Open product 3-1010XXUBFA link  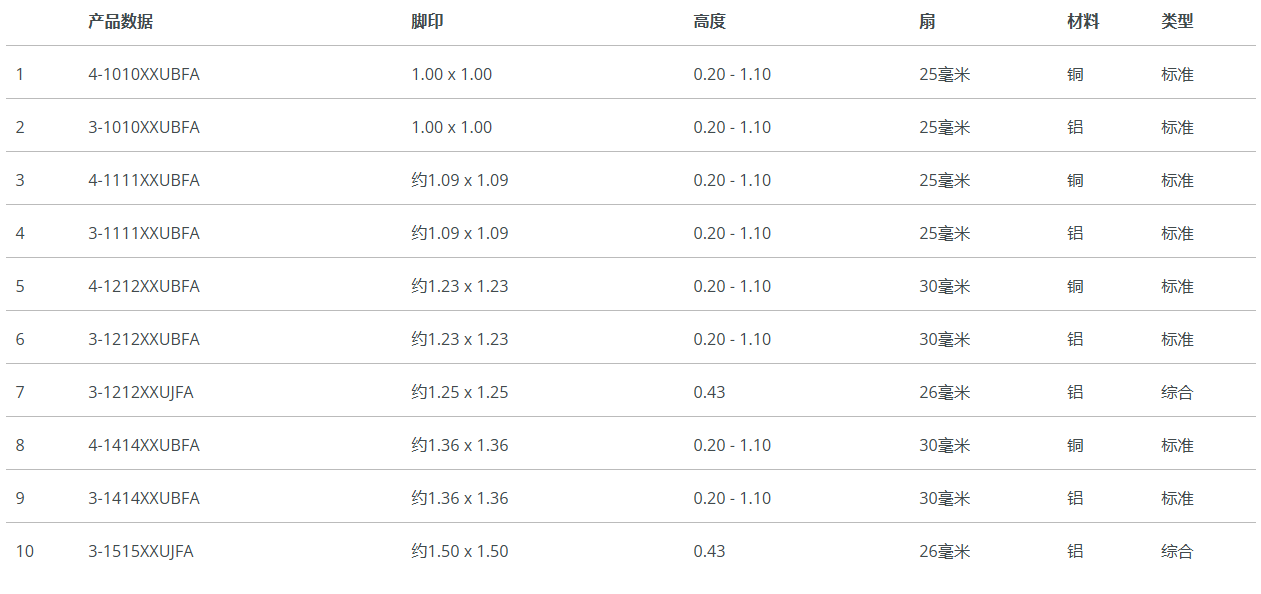pos(144,127)
